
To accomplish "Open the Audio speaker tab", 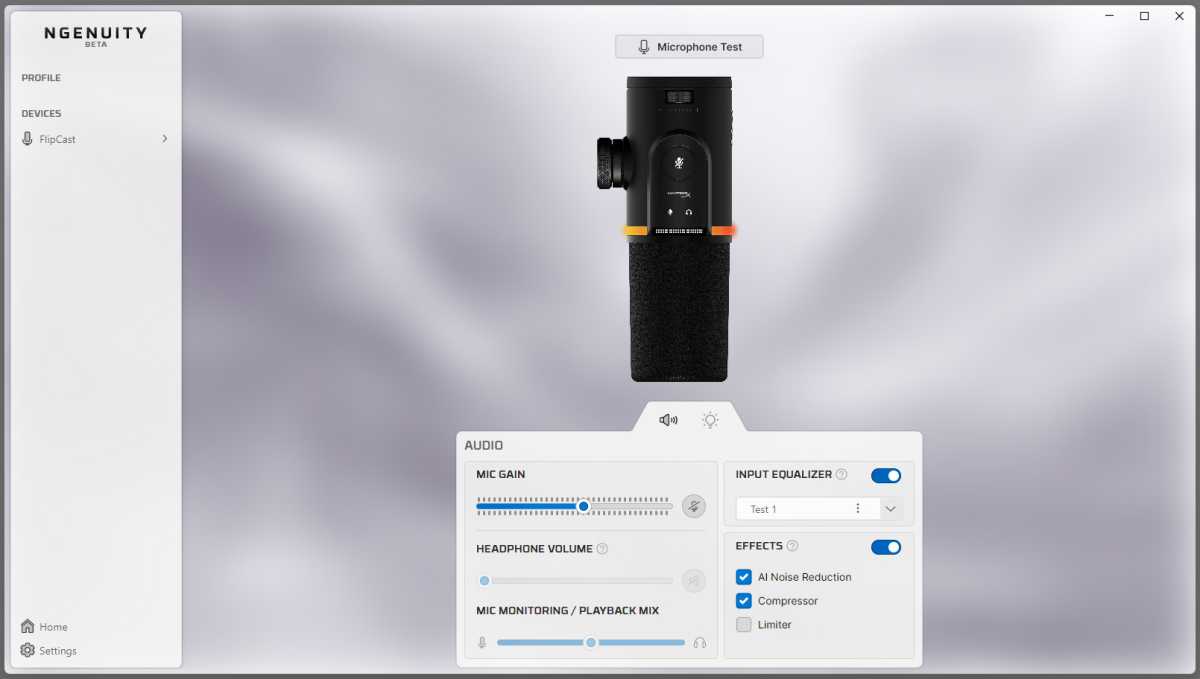I will (x=668, y=420).
